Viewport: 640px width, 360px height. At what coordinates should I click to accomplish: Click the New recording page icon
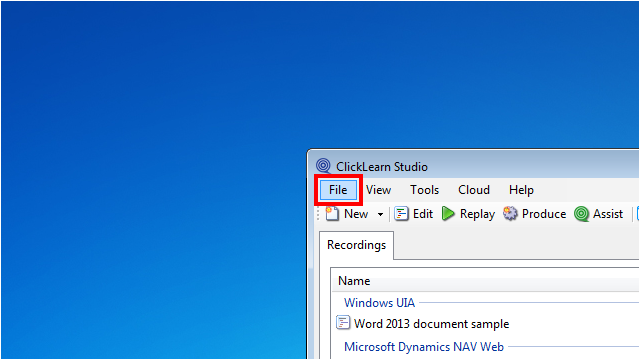(x=332, y=213)
